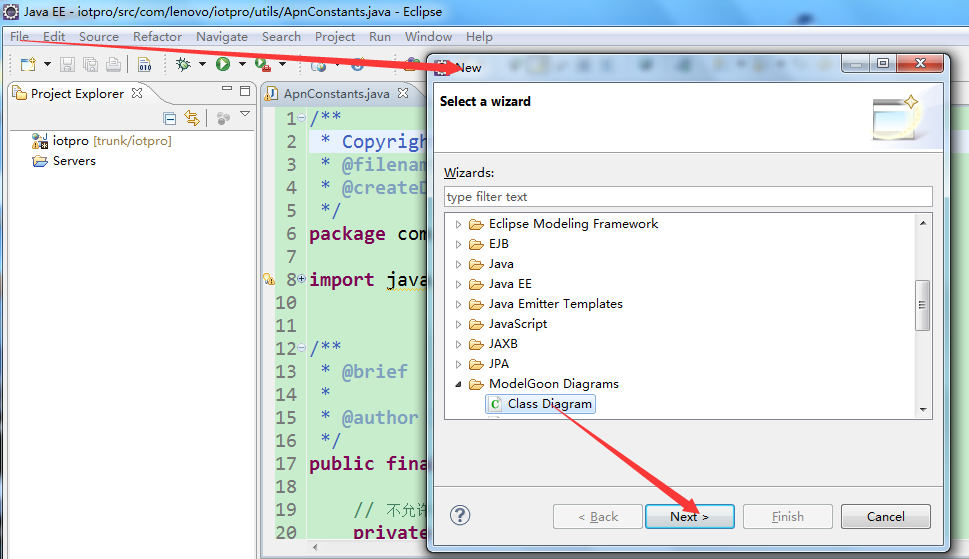Close the ApnConstants.java editor tab

403,93
